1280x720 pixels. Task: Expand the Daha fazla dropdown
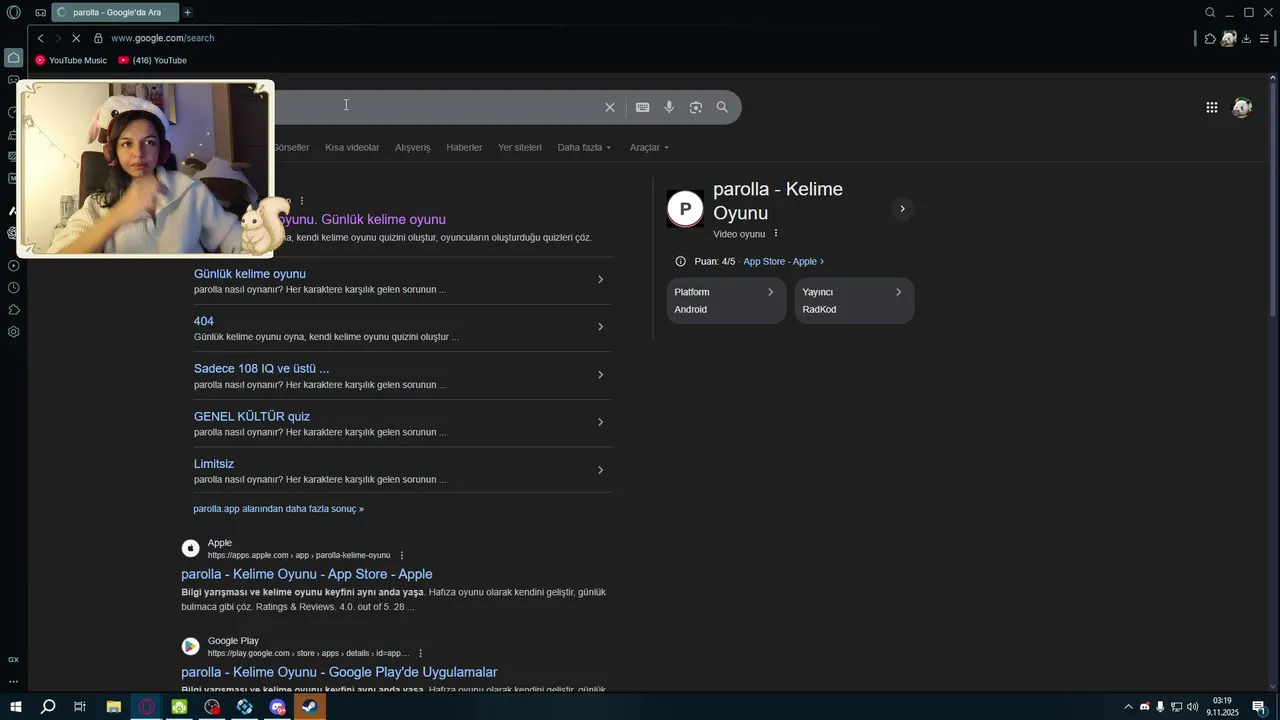pos(584,147)
